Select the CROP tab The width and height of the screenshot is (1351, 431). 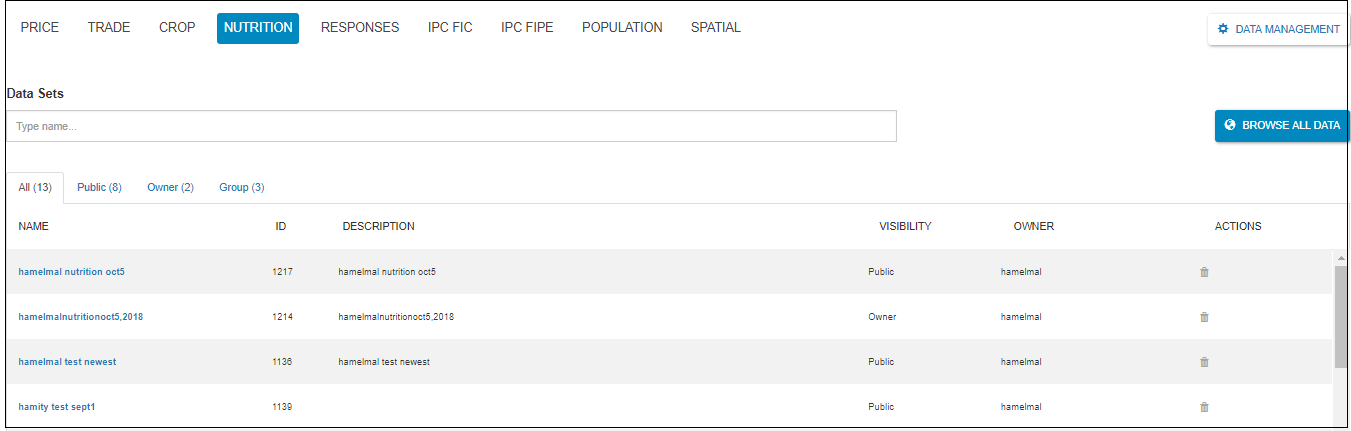[177, 28]
